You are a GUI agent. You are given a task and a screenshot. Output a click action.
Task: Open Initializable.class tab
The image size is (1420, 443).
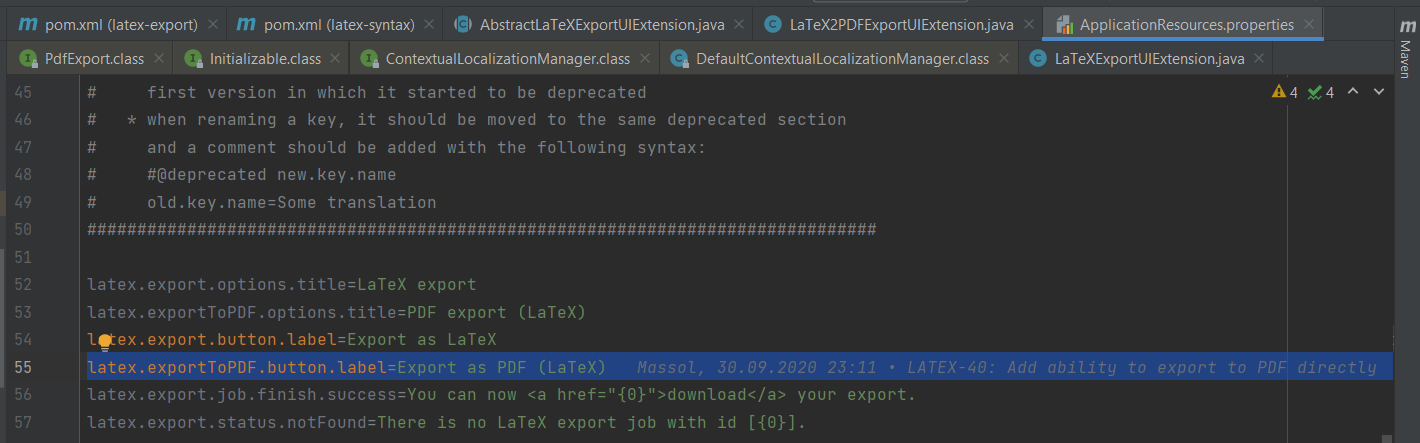260,58
